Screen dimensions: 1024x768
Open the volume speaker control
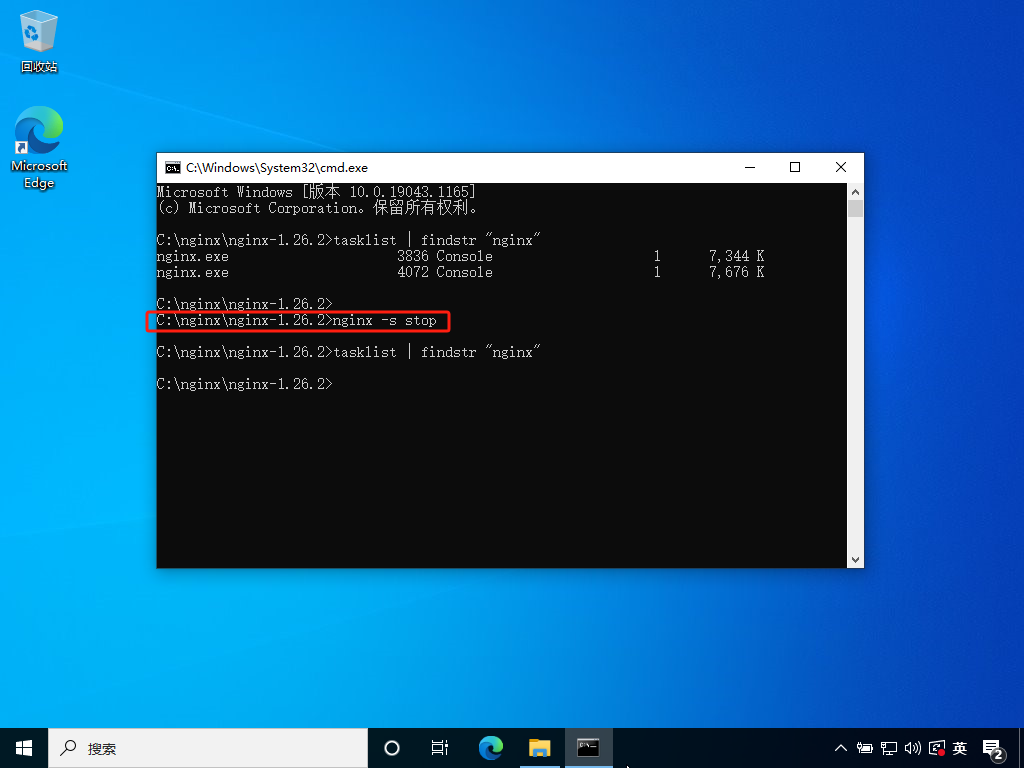[912, 748]
